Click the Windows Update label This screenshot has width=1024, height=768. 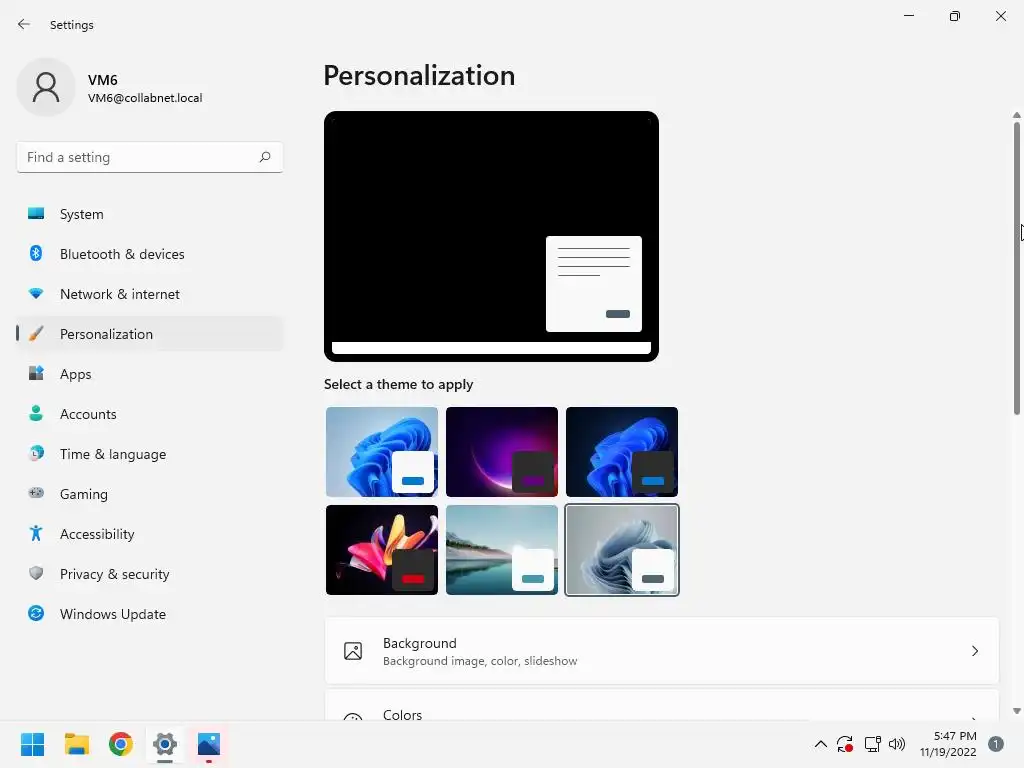(112, 614)
